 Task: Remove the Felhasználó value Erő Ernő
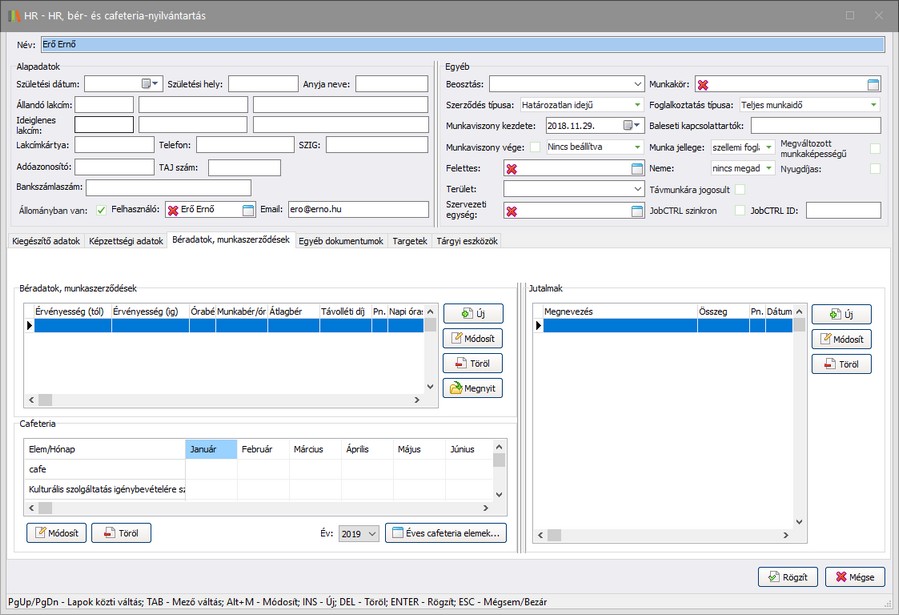(172, 210)
